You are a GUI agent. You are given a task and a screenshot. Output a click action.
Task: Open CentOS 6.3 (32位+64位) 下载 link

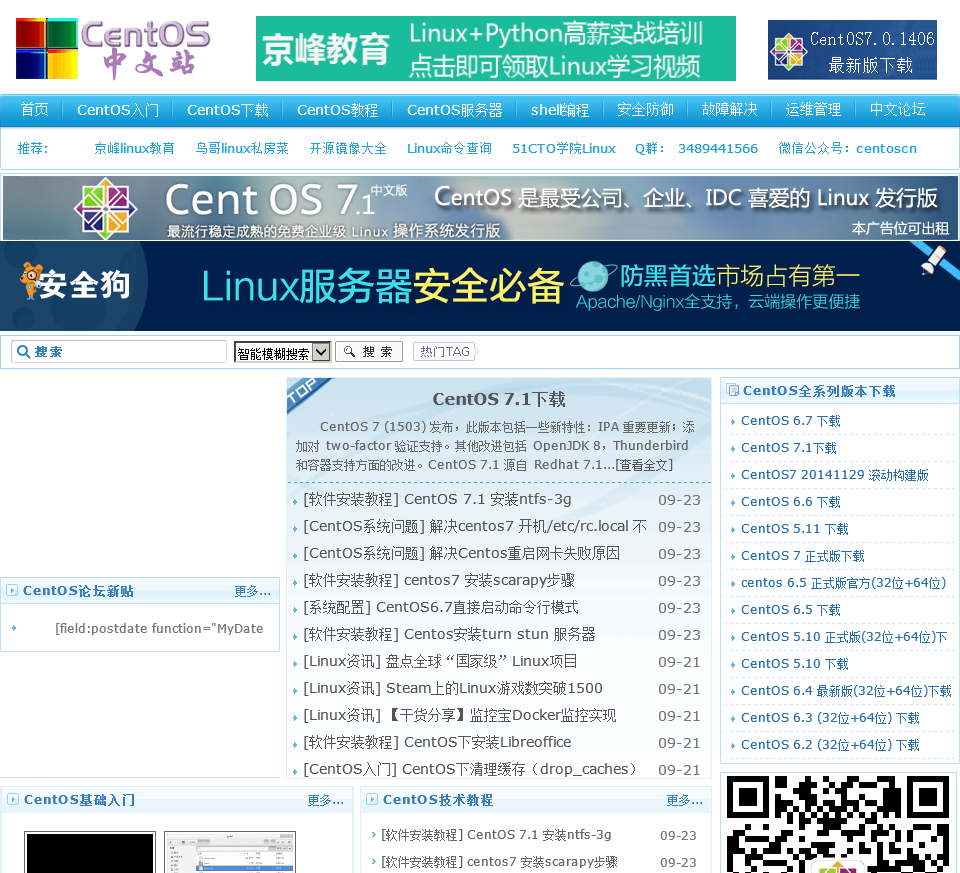830,717
